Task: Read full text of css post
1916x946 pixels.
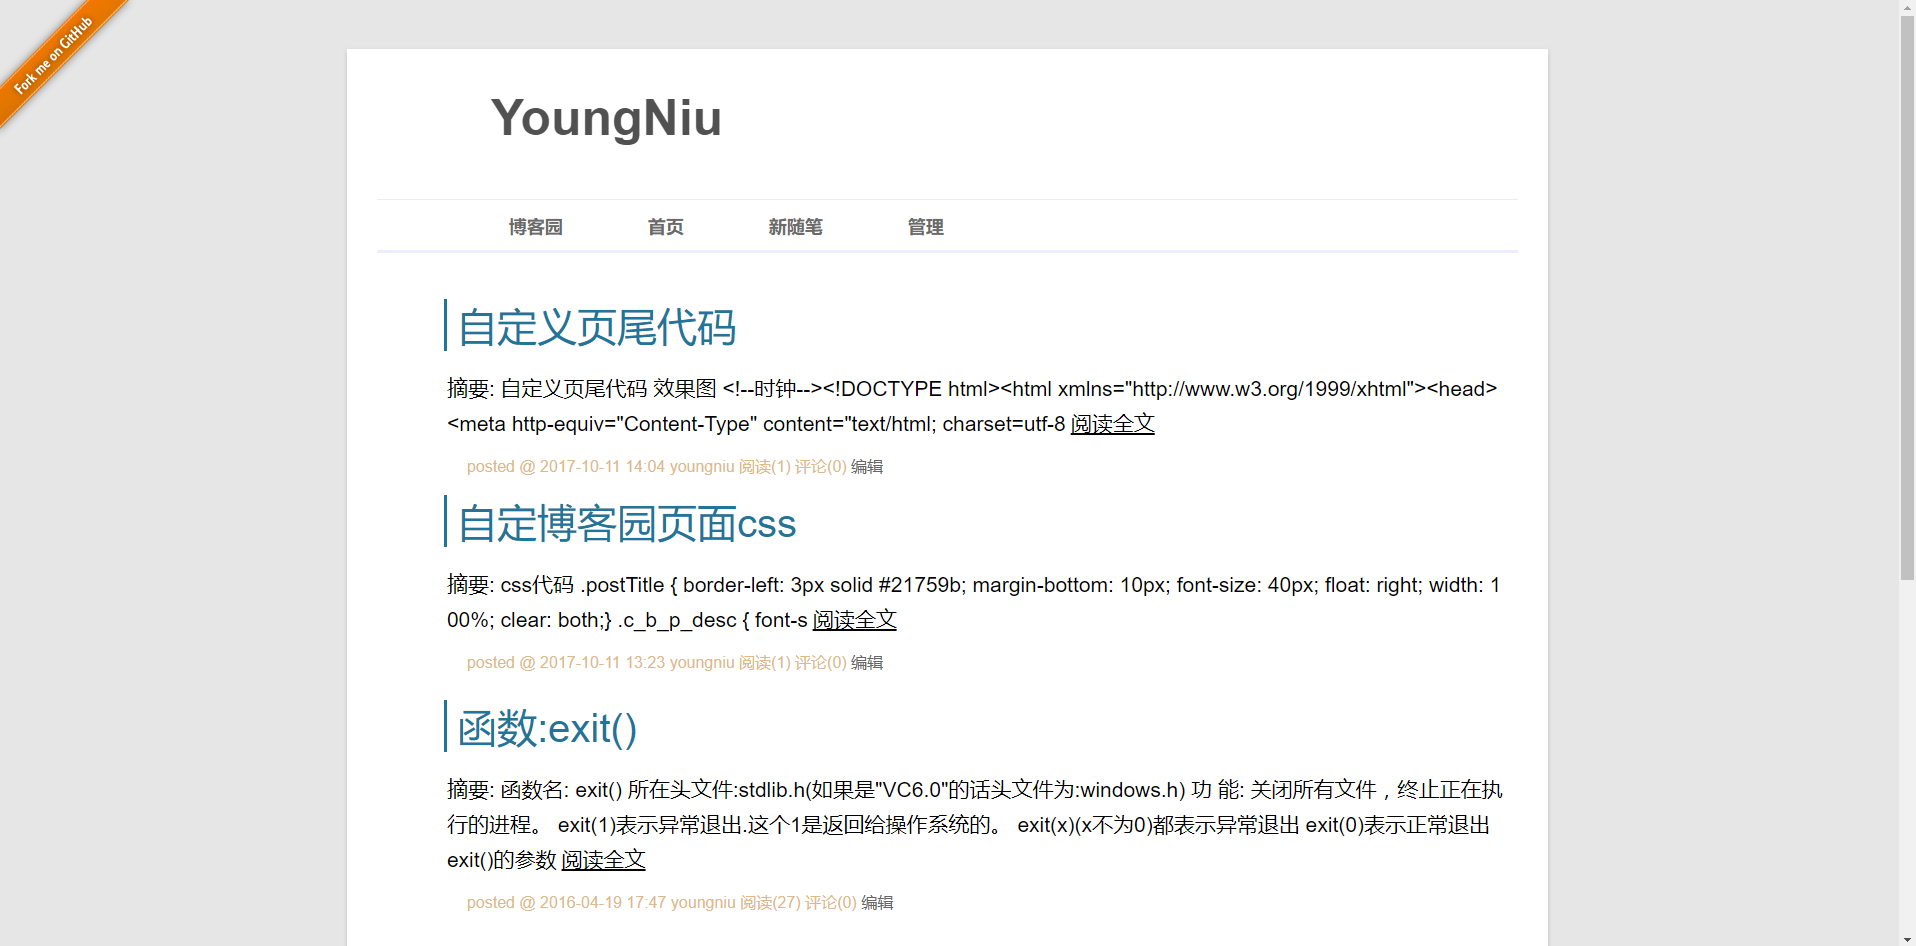Action: tap(855, 620)
